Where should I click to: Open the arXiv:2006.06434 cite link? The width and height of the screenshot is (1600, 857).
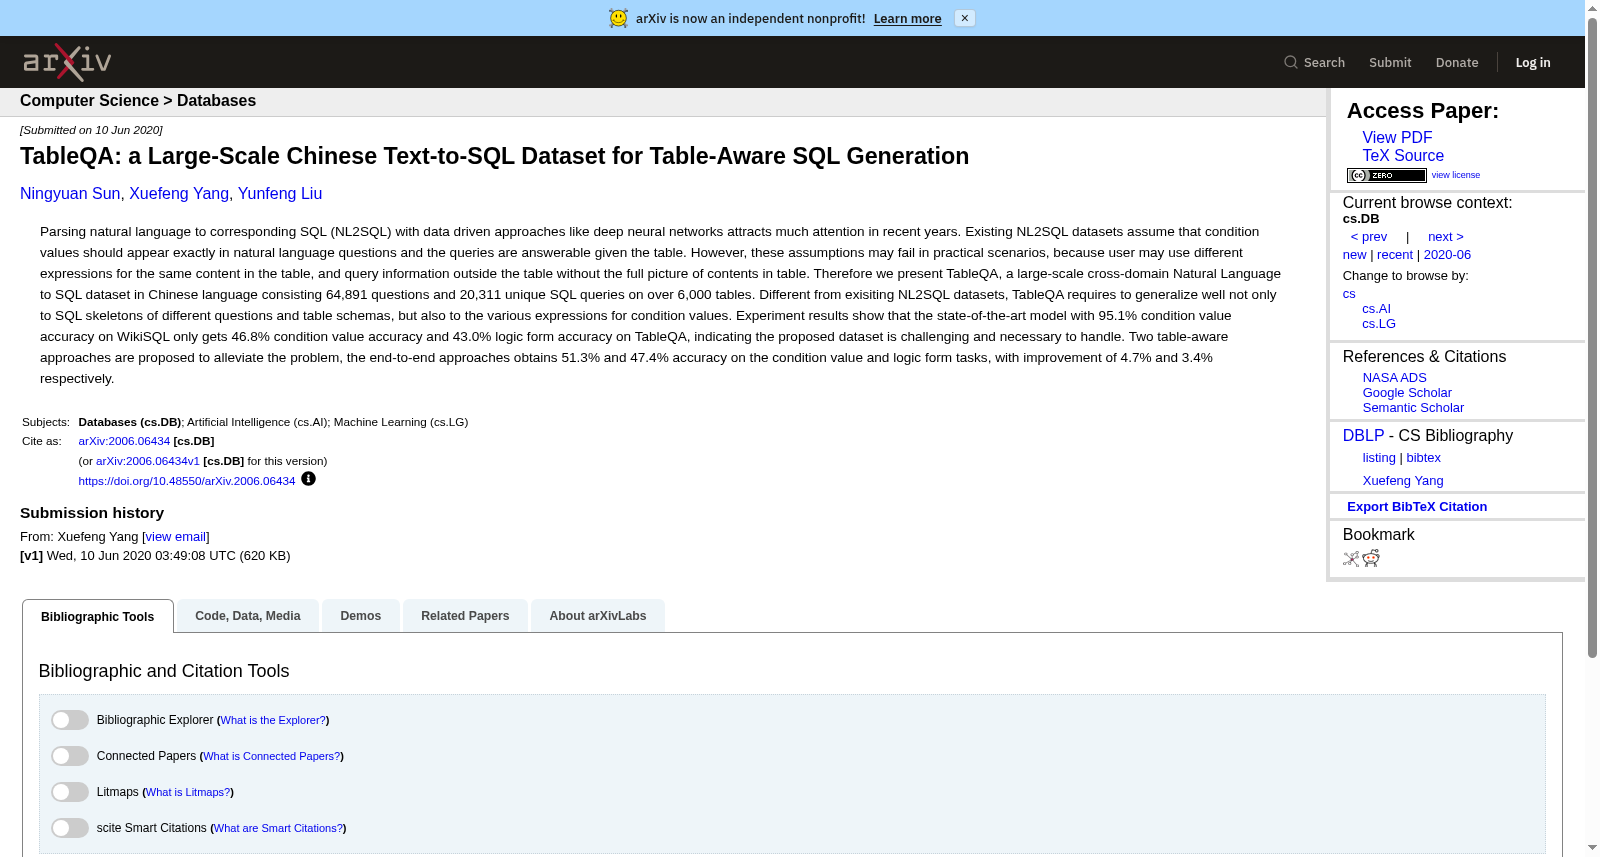tap(124, 441)
